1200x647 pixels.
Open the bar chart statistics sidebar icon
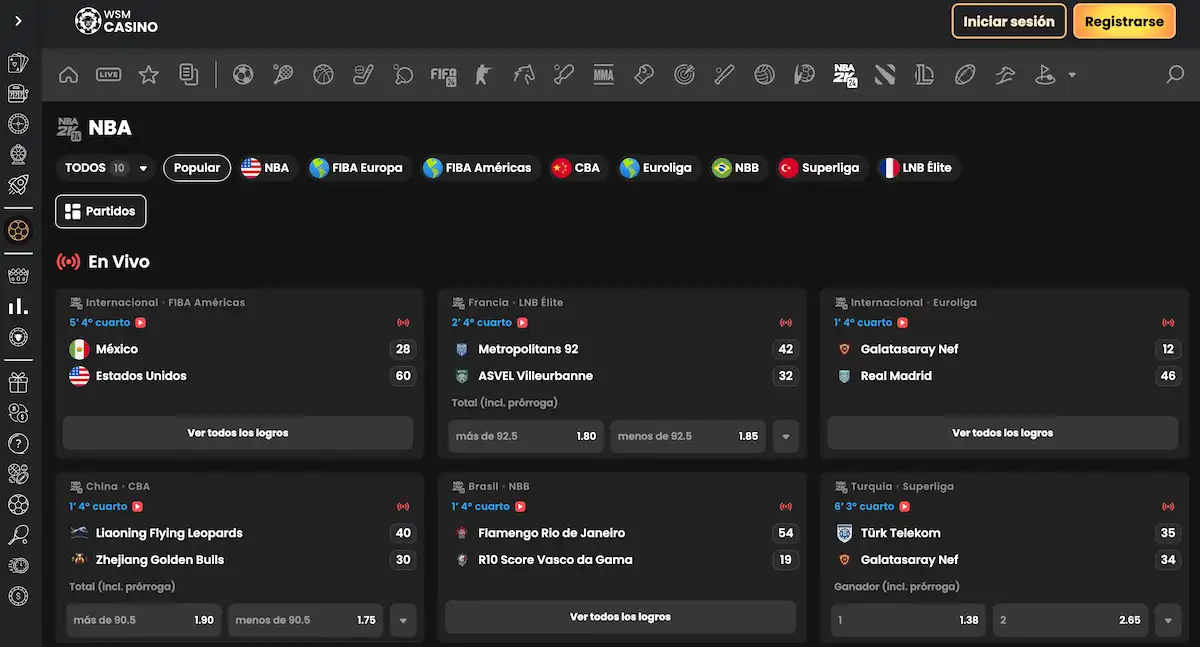(x=18, y=306)
